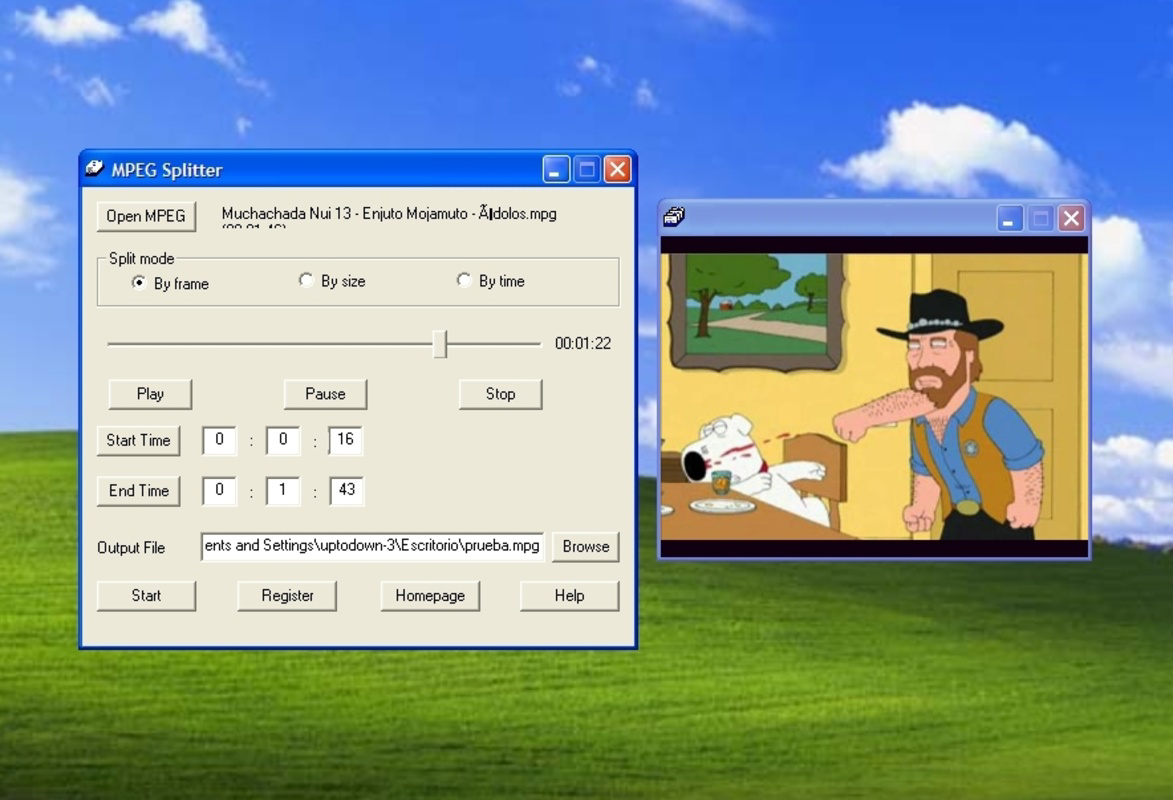
Task: Close the video preview window
Action: point(1071,219)
